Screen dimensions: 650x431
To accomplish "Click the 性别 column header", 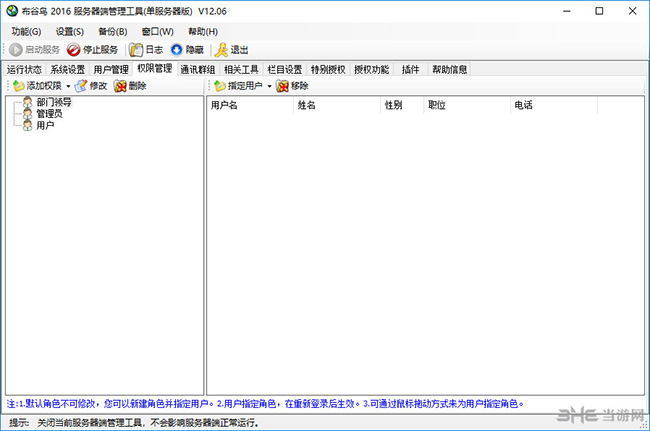I will (x=402, y=105).
